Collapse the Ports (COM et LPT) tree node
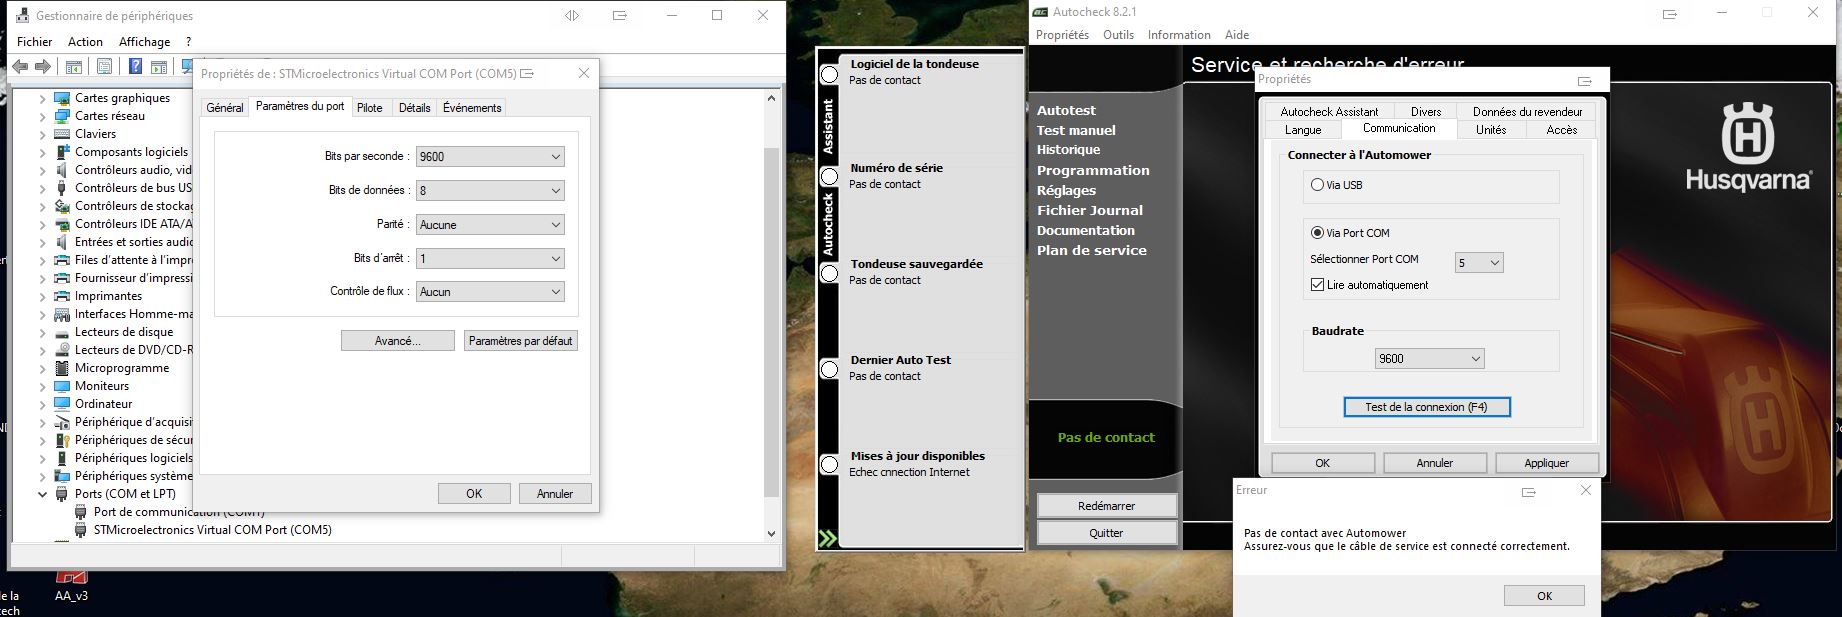 pos(43,494)
